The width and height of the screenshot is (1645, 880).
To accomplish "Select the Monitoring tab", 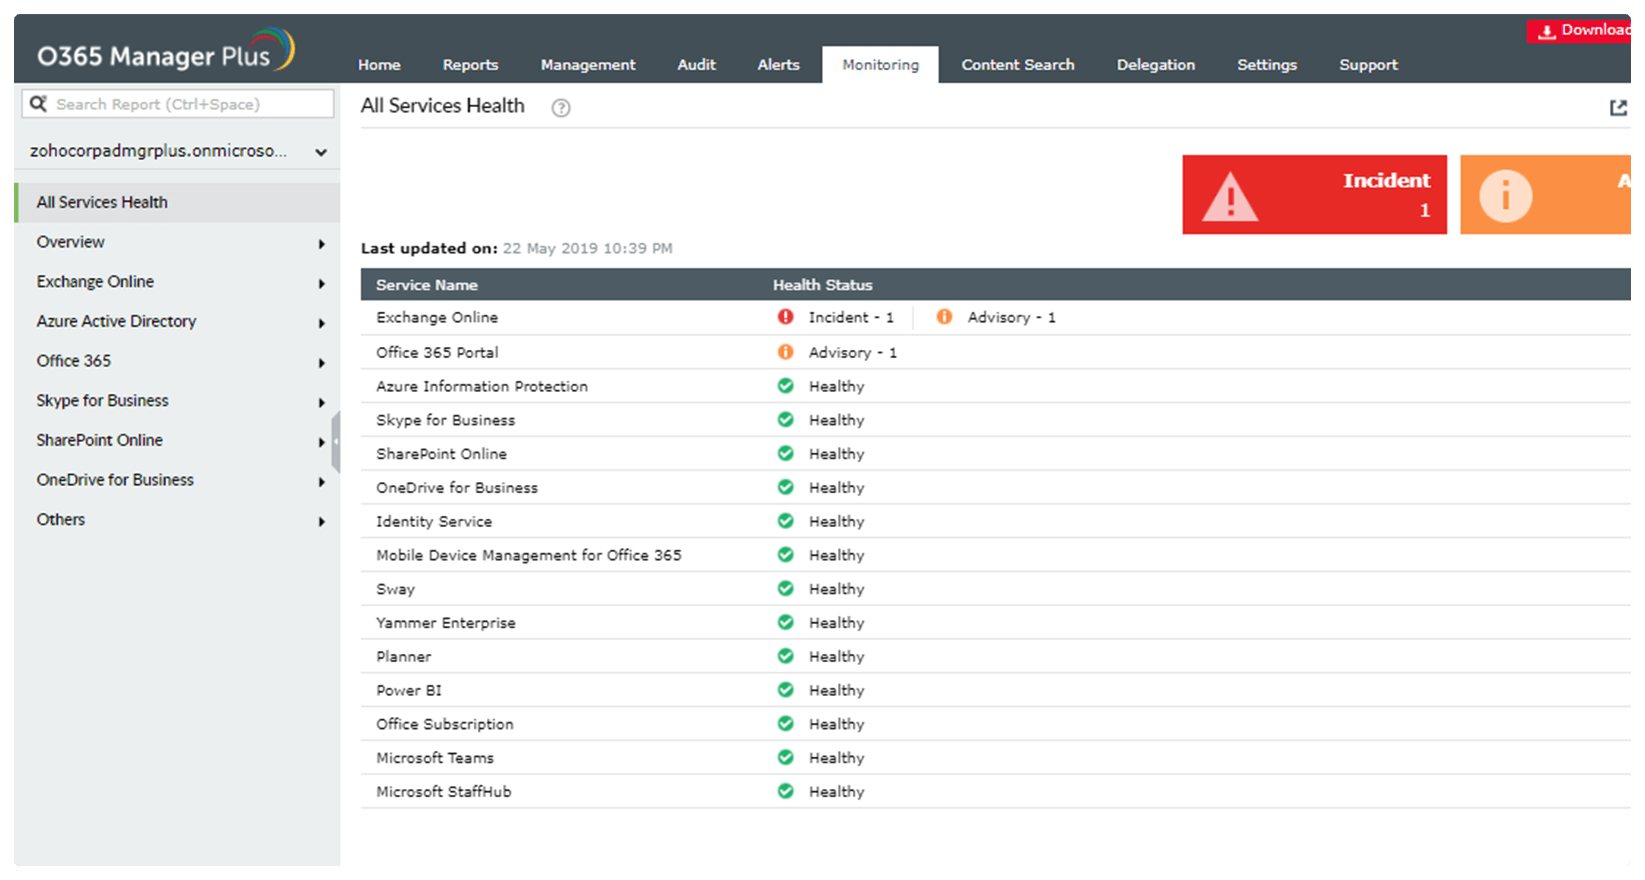I will tap(881, 65).
